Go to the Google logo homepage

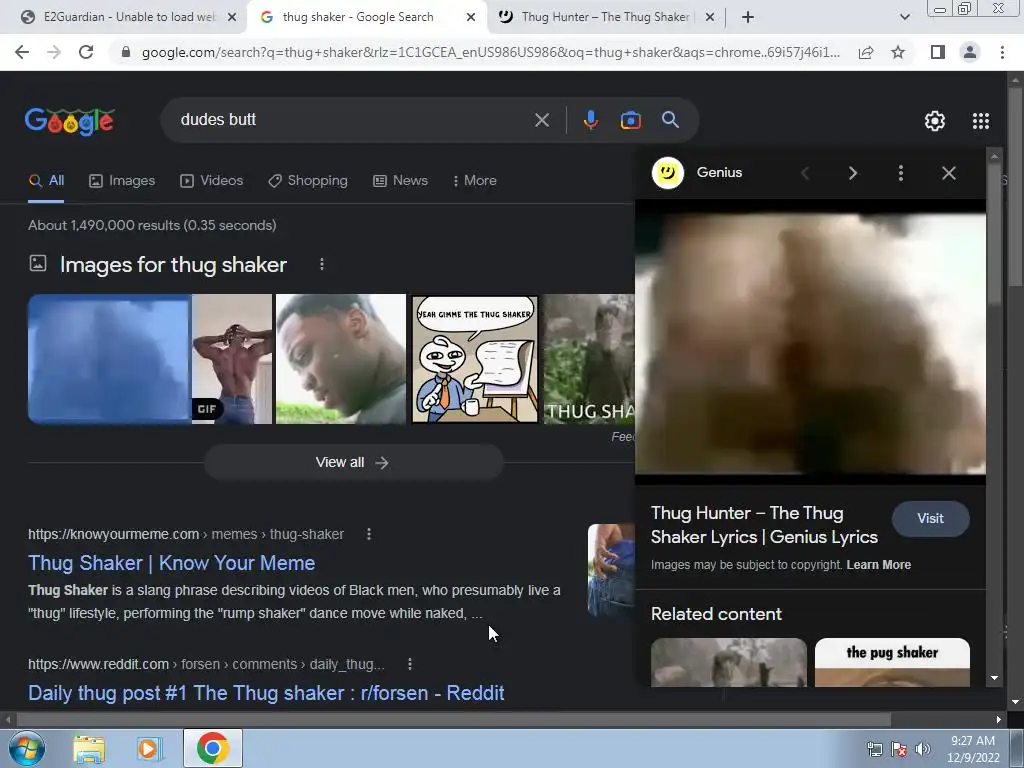tap(70, 121)
